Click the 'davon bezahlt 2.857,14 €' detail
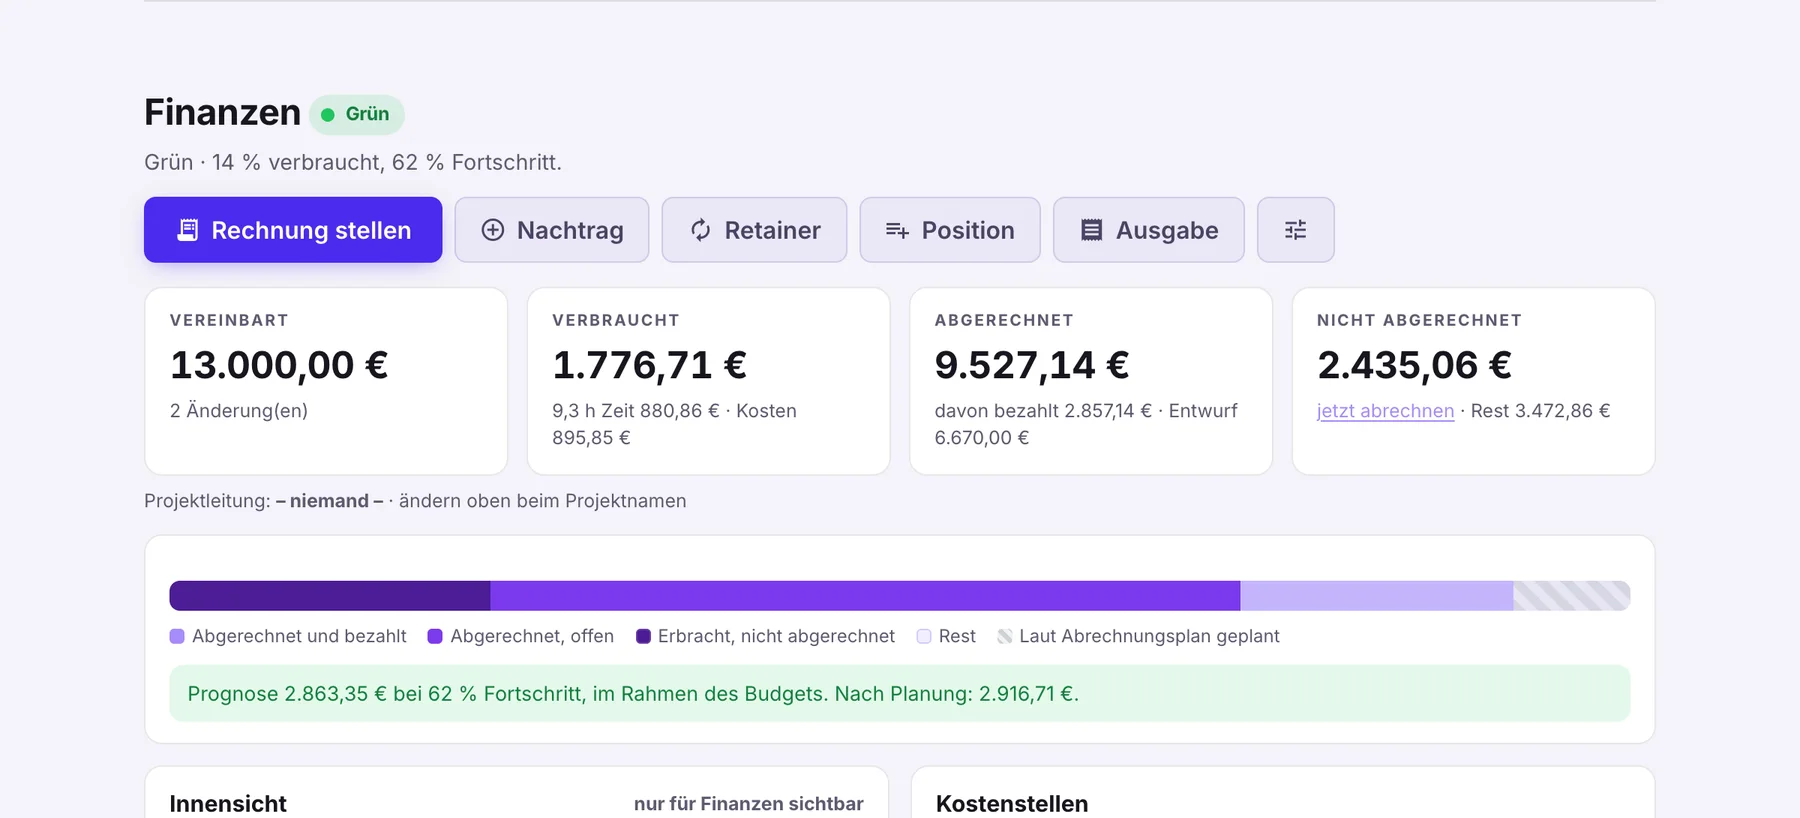 pyautogui.click(x=1043, y=411)
